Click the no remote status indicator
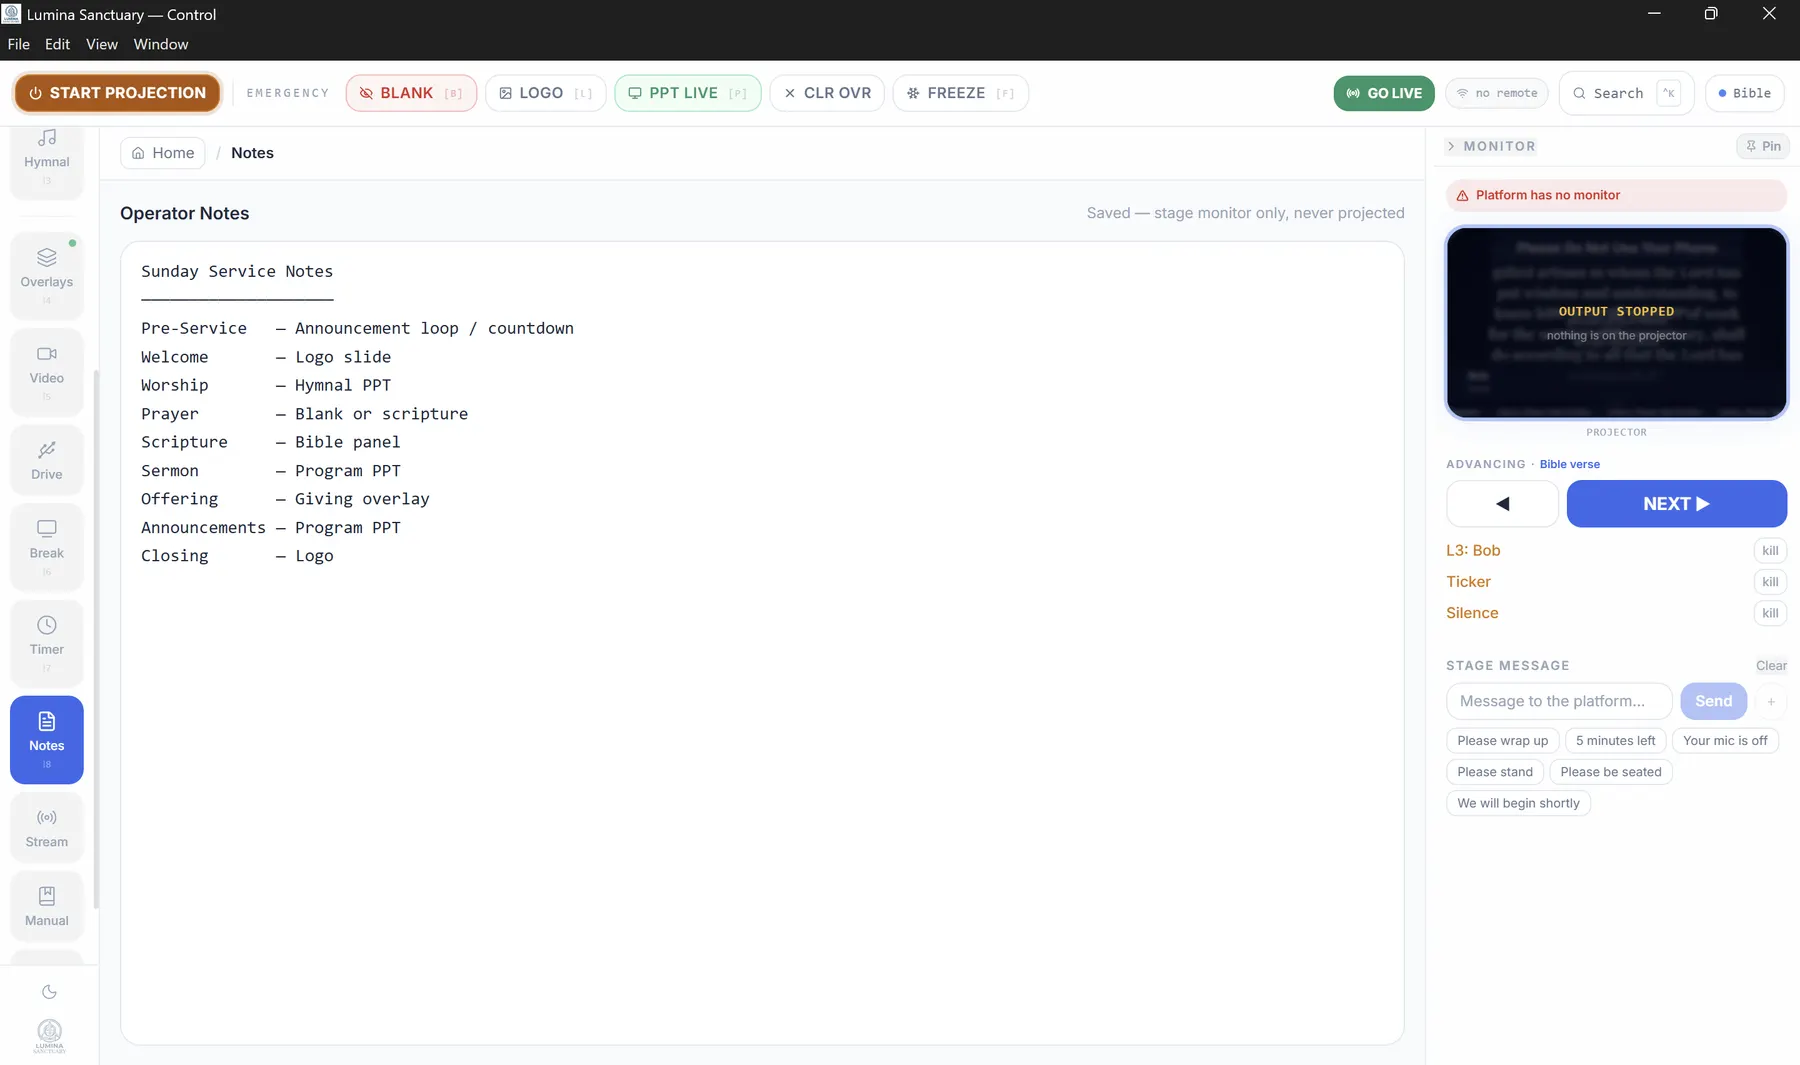The height and width of the screenshot is (1065, 1800). pyautogui.click(x=1497, y=93)
